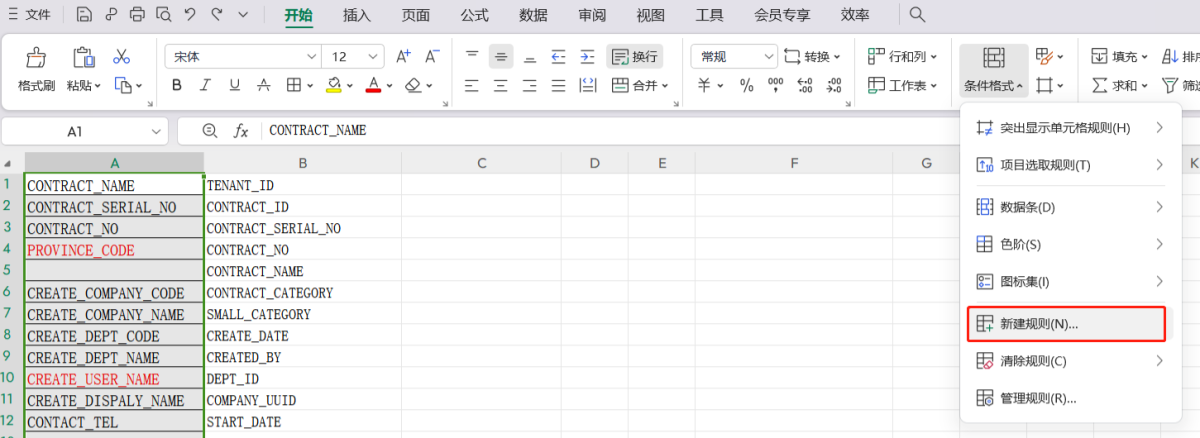The image size is (1200, 438).
Task: Click the Cut scissors icon
Action: [122, 57]
